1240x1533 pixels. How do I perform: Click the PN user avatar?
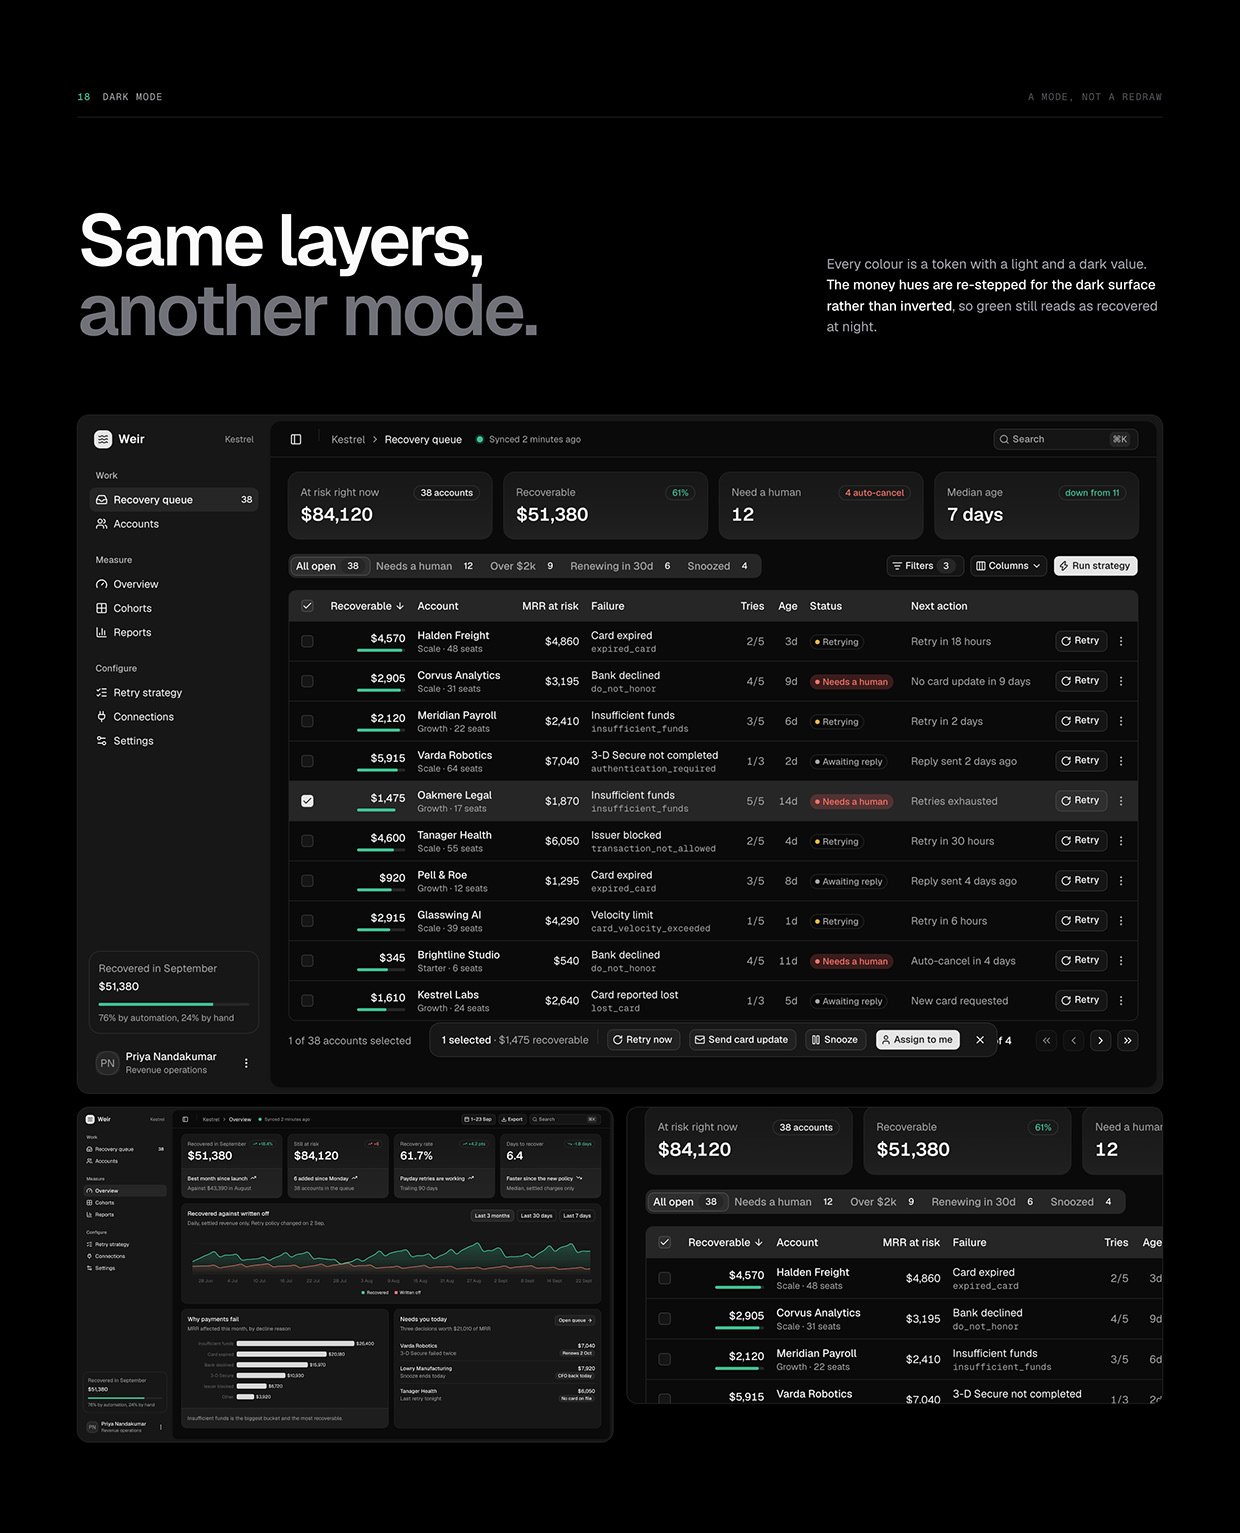click(x=107, y=1063)
